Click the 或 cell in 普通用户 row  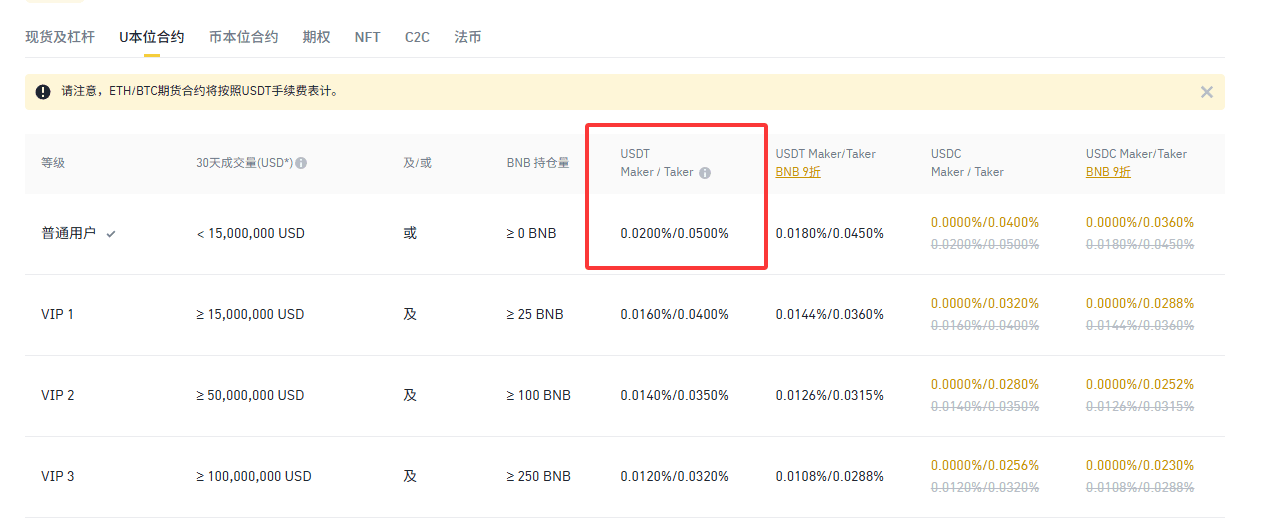[410, 233]
